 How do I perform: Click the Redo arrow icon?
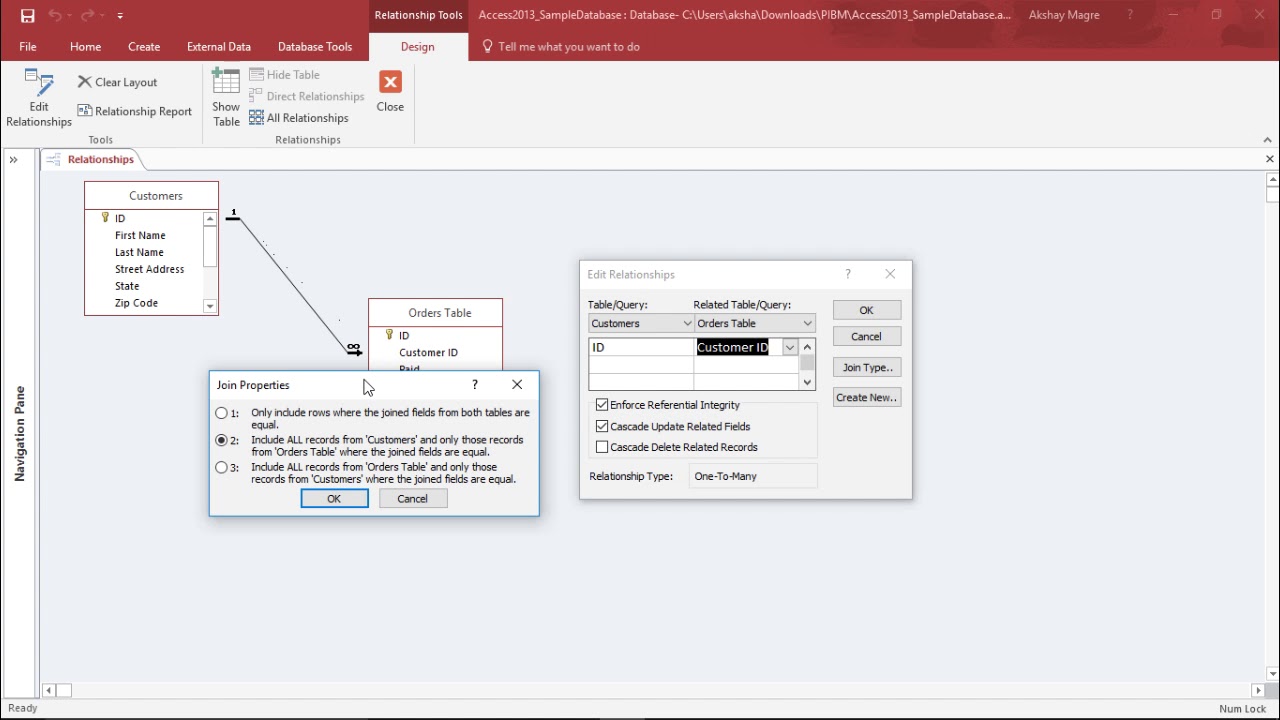88,15
